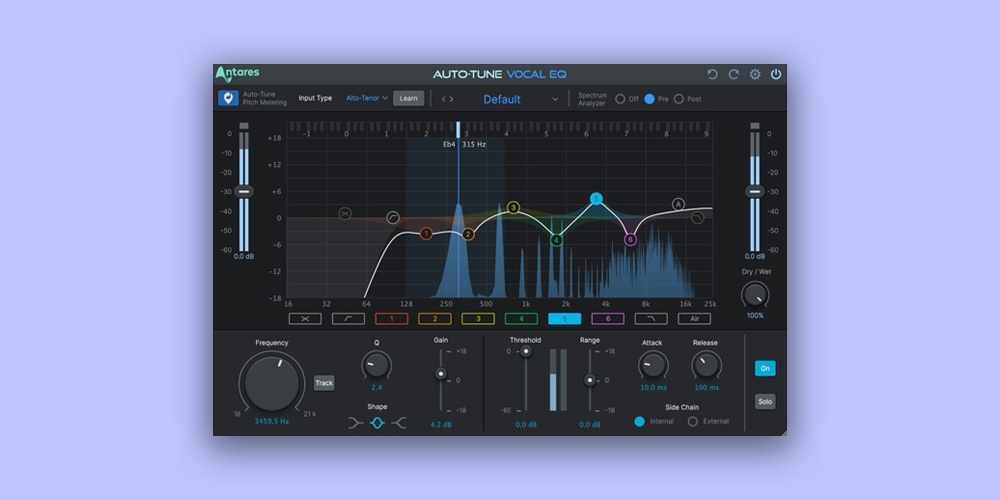Select the low shelf shape icon

pos(355,423)
